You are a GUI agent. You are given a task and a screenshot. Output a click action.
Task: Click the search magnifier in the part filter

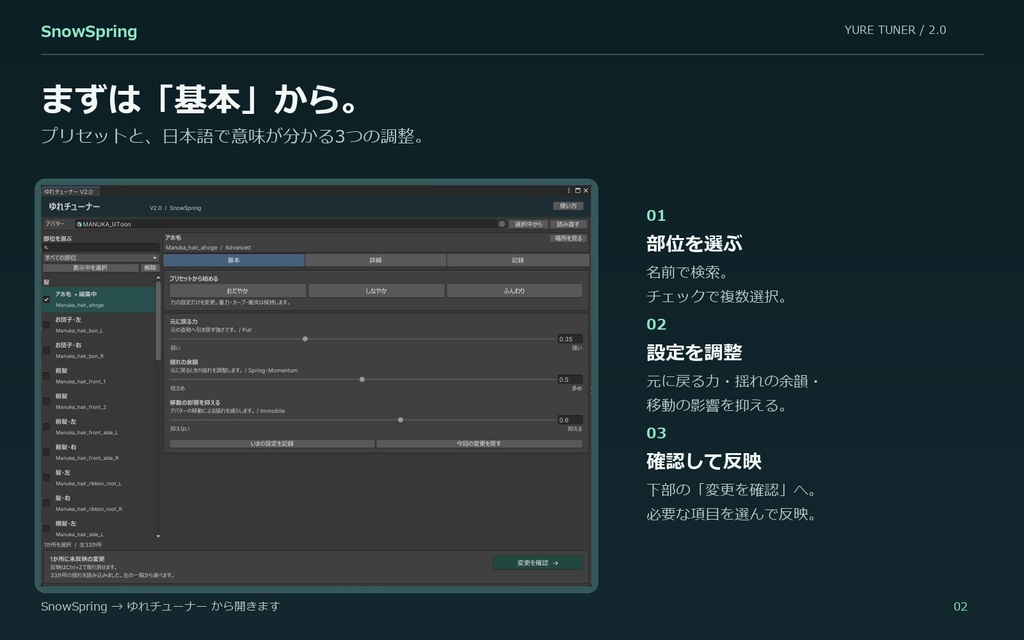point(46,248)
